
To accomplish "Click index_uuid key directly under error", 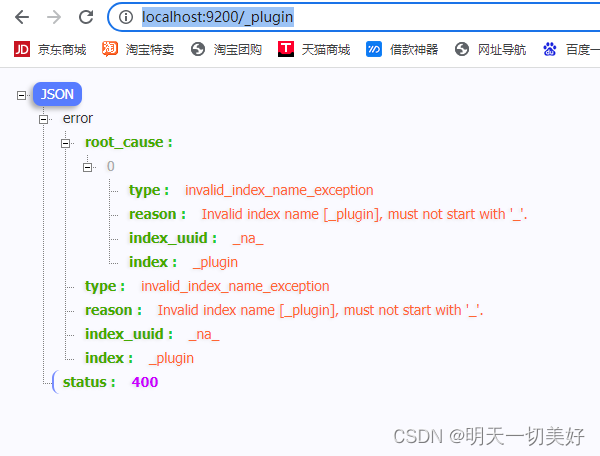I will (x=129, y=334).
